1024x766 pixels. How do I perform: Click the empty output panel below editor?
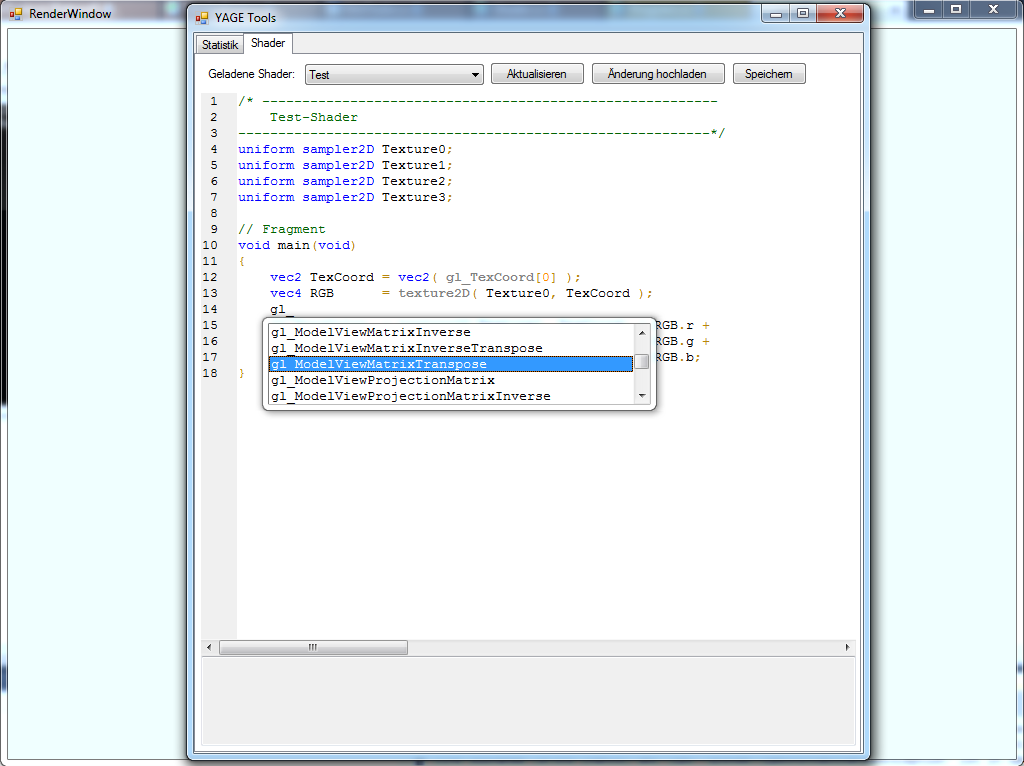(528, 700)
